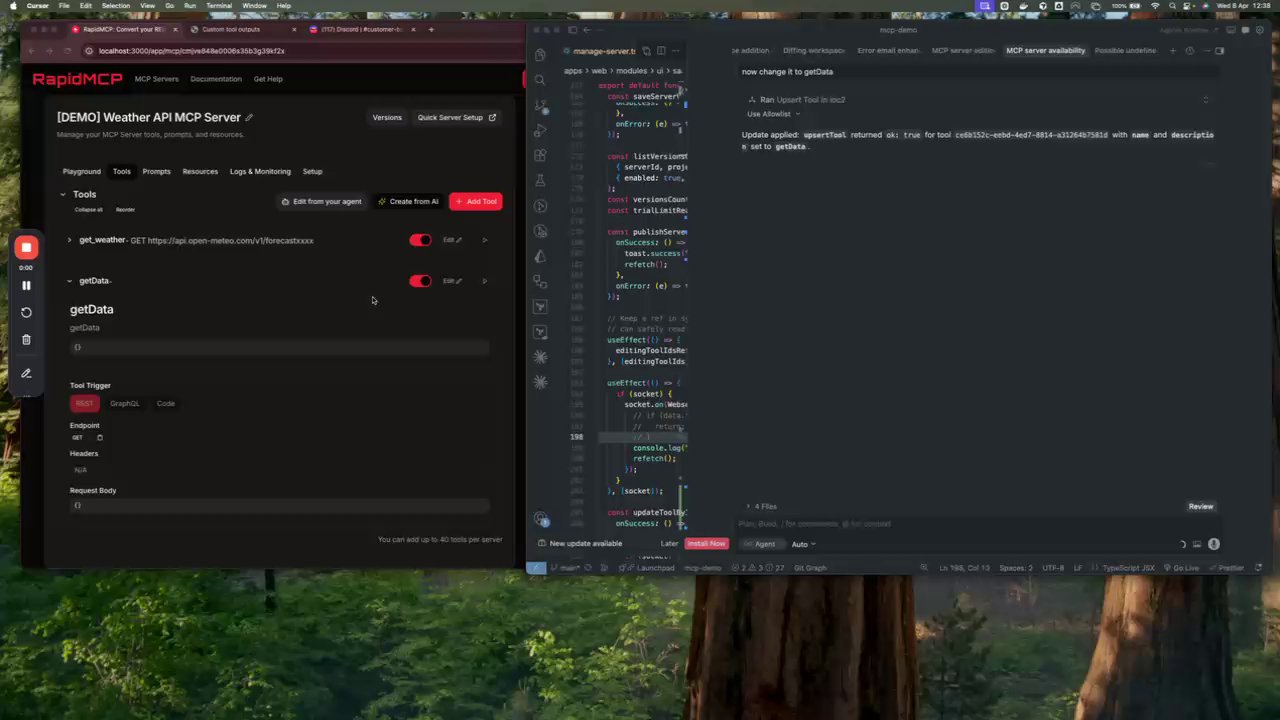Switch to the Playground tab
This screenshot has width=1280, height=720.
[82, 171]
